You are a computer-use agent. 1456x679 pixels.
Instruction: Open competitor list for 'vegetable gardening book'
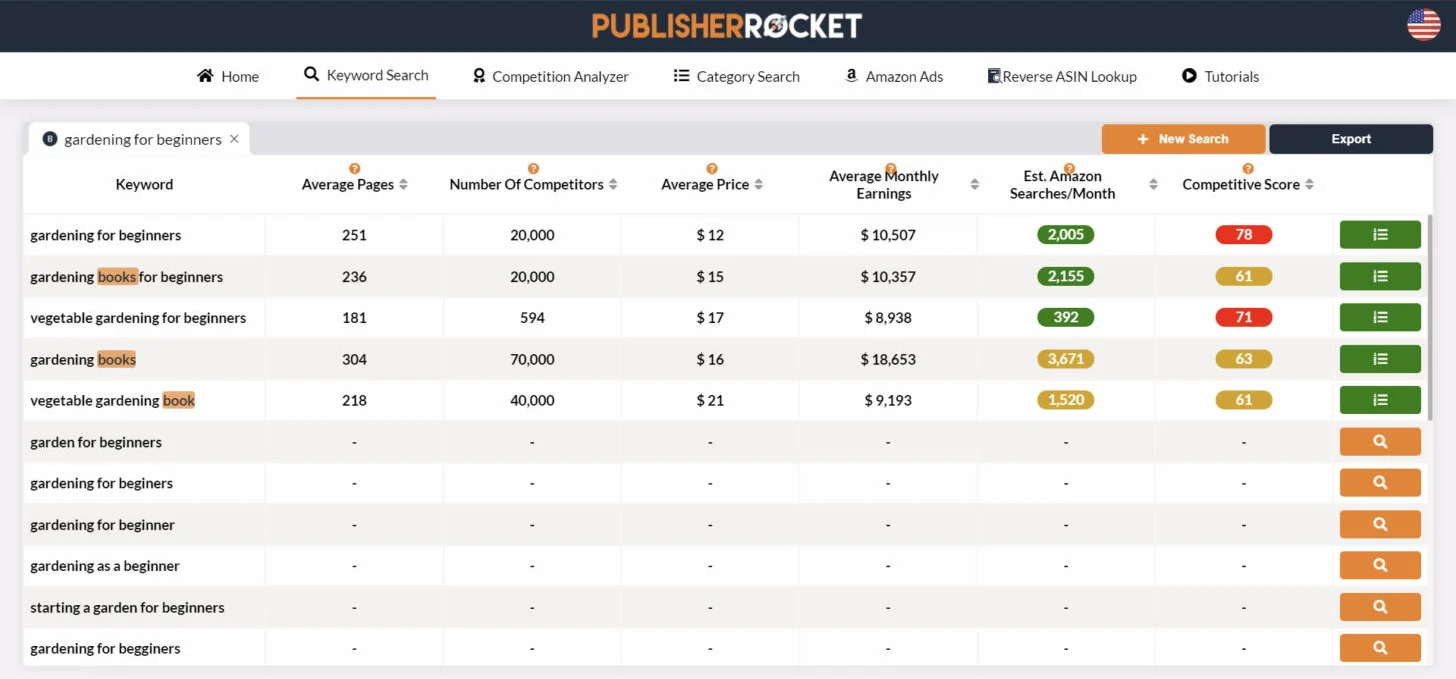coord(1380,400)
